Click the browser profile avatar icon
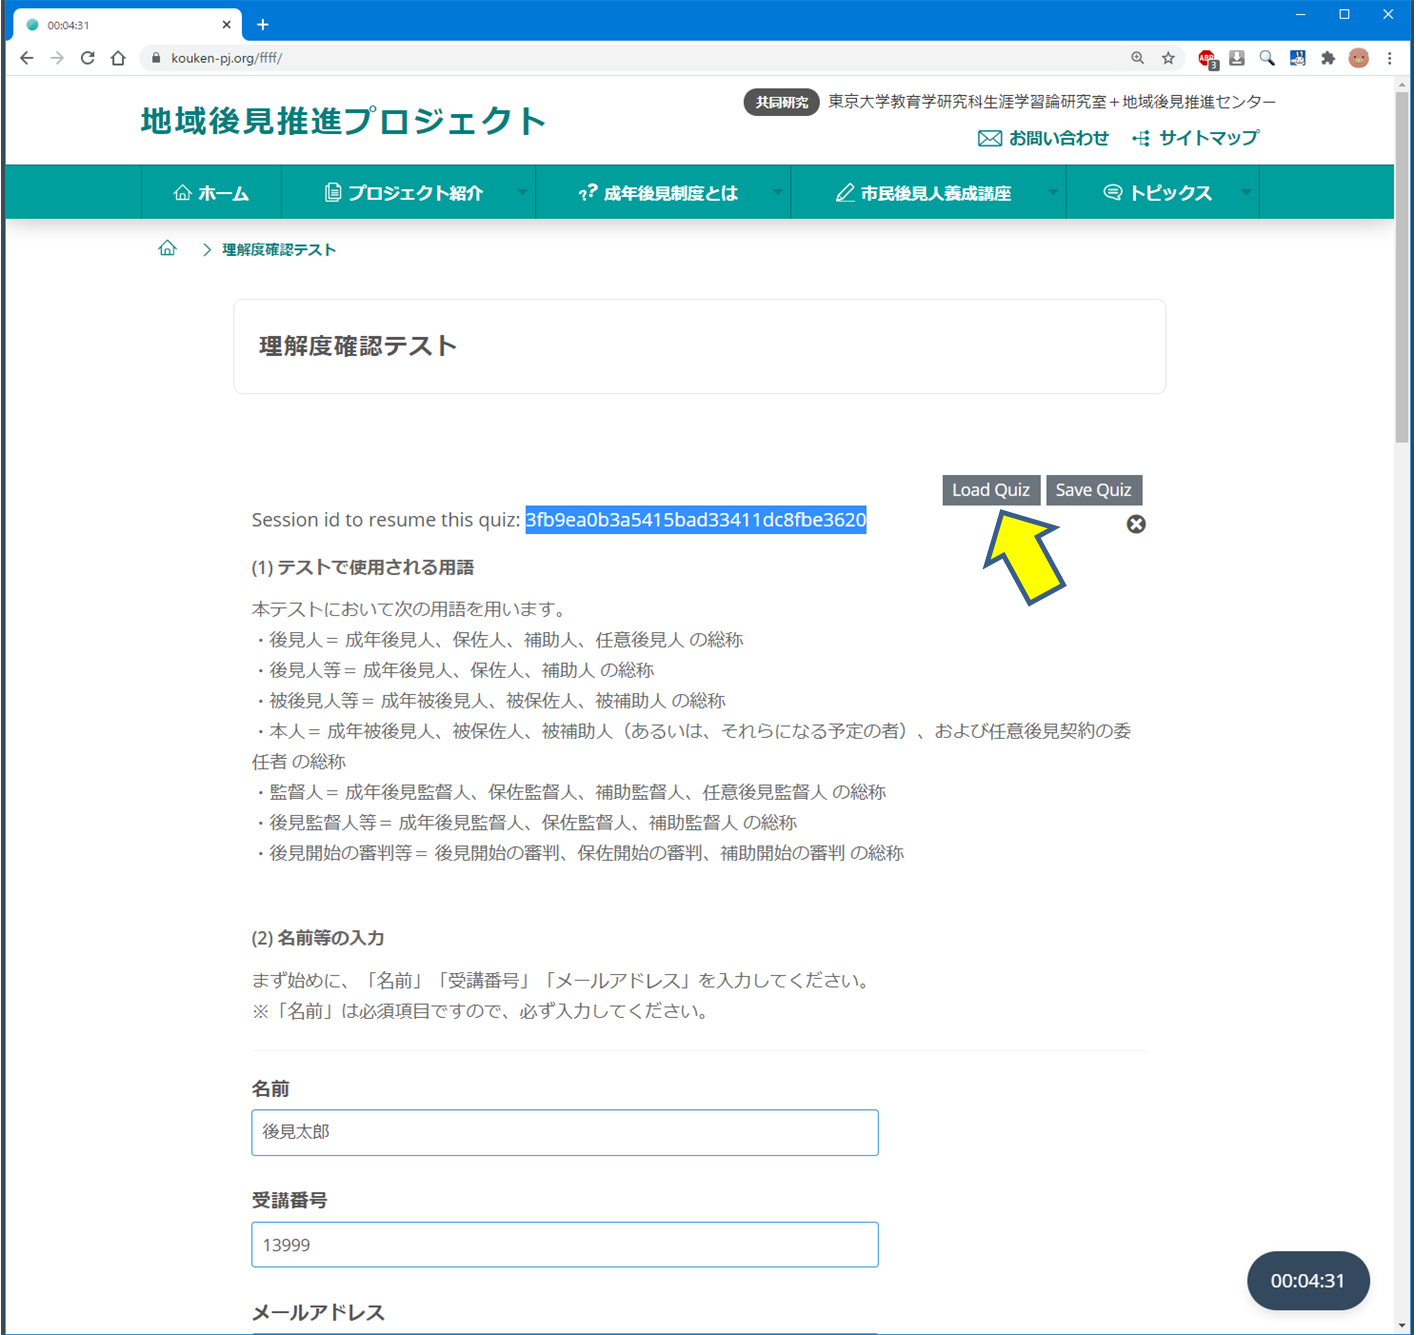Screen dimensions: 1416x1335 (x=1358, y=58)
